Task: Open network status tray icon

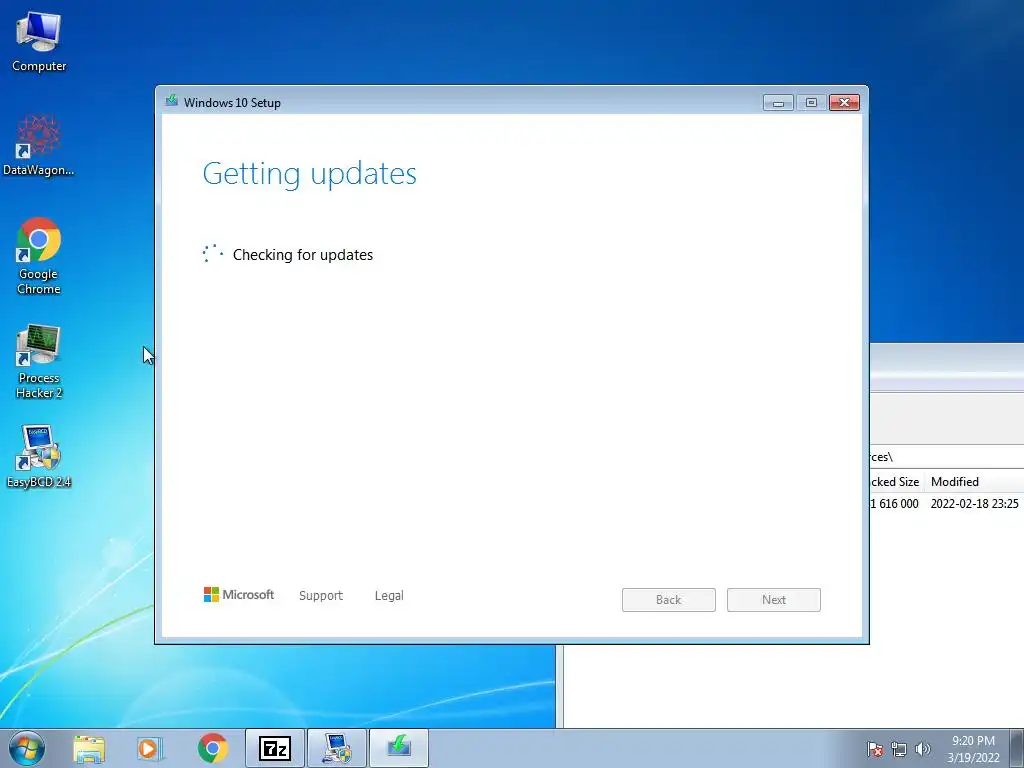Action: tap(899, 749)
